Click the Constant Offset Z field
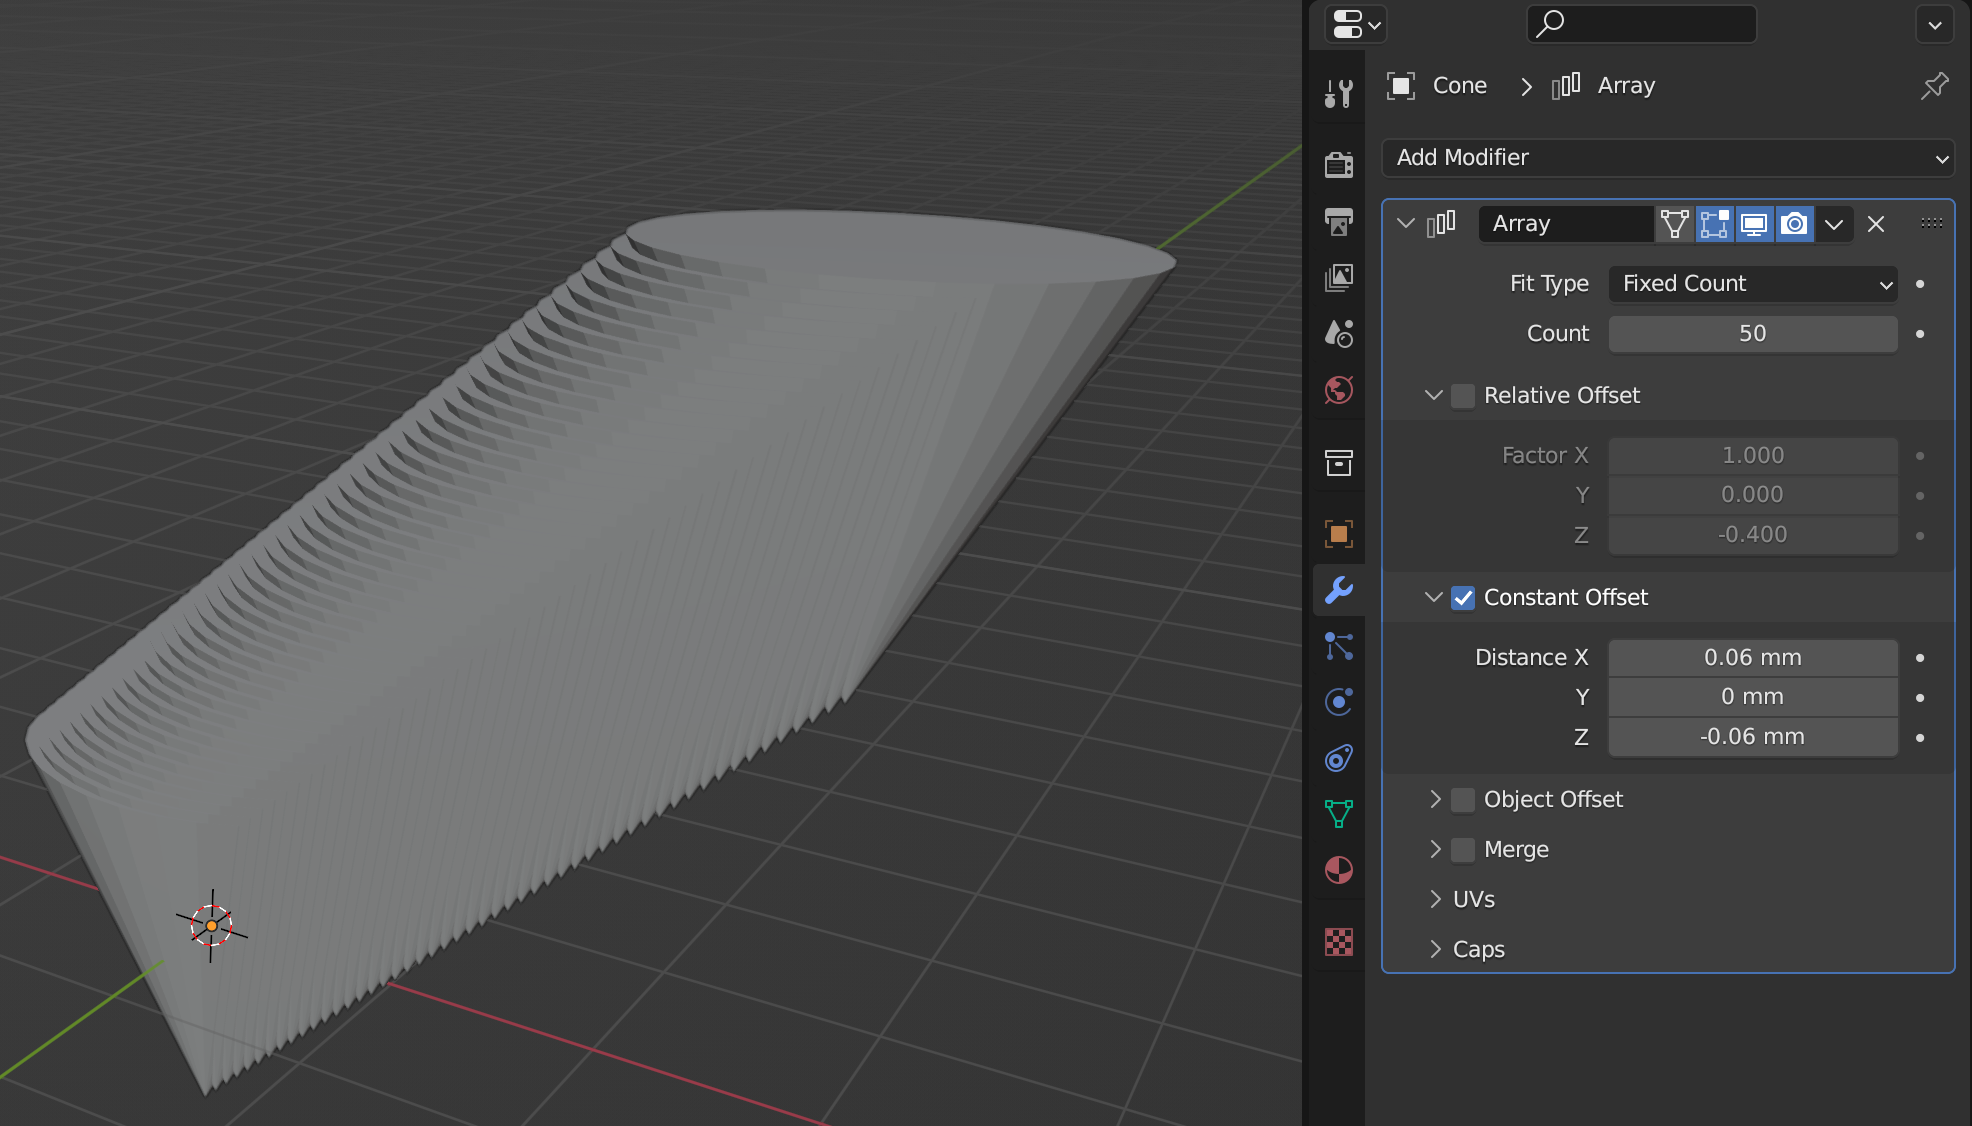This screenshot has height=1126, width=1972. (x=1752, y=737)
